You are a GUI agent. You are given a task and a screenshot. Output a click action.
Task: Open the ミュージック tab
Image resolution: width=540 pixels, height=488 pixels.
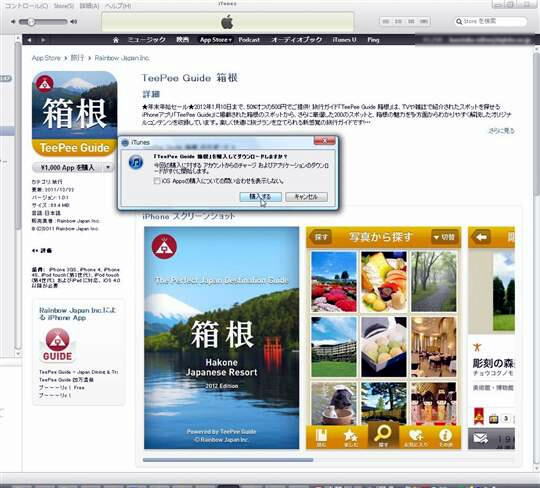point(147,40)
